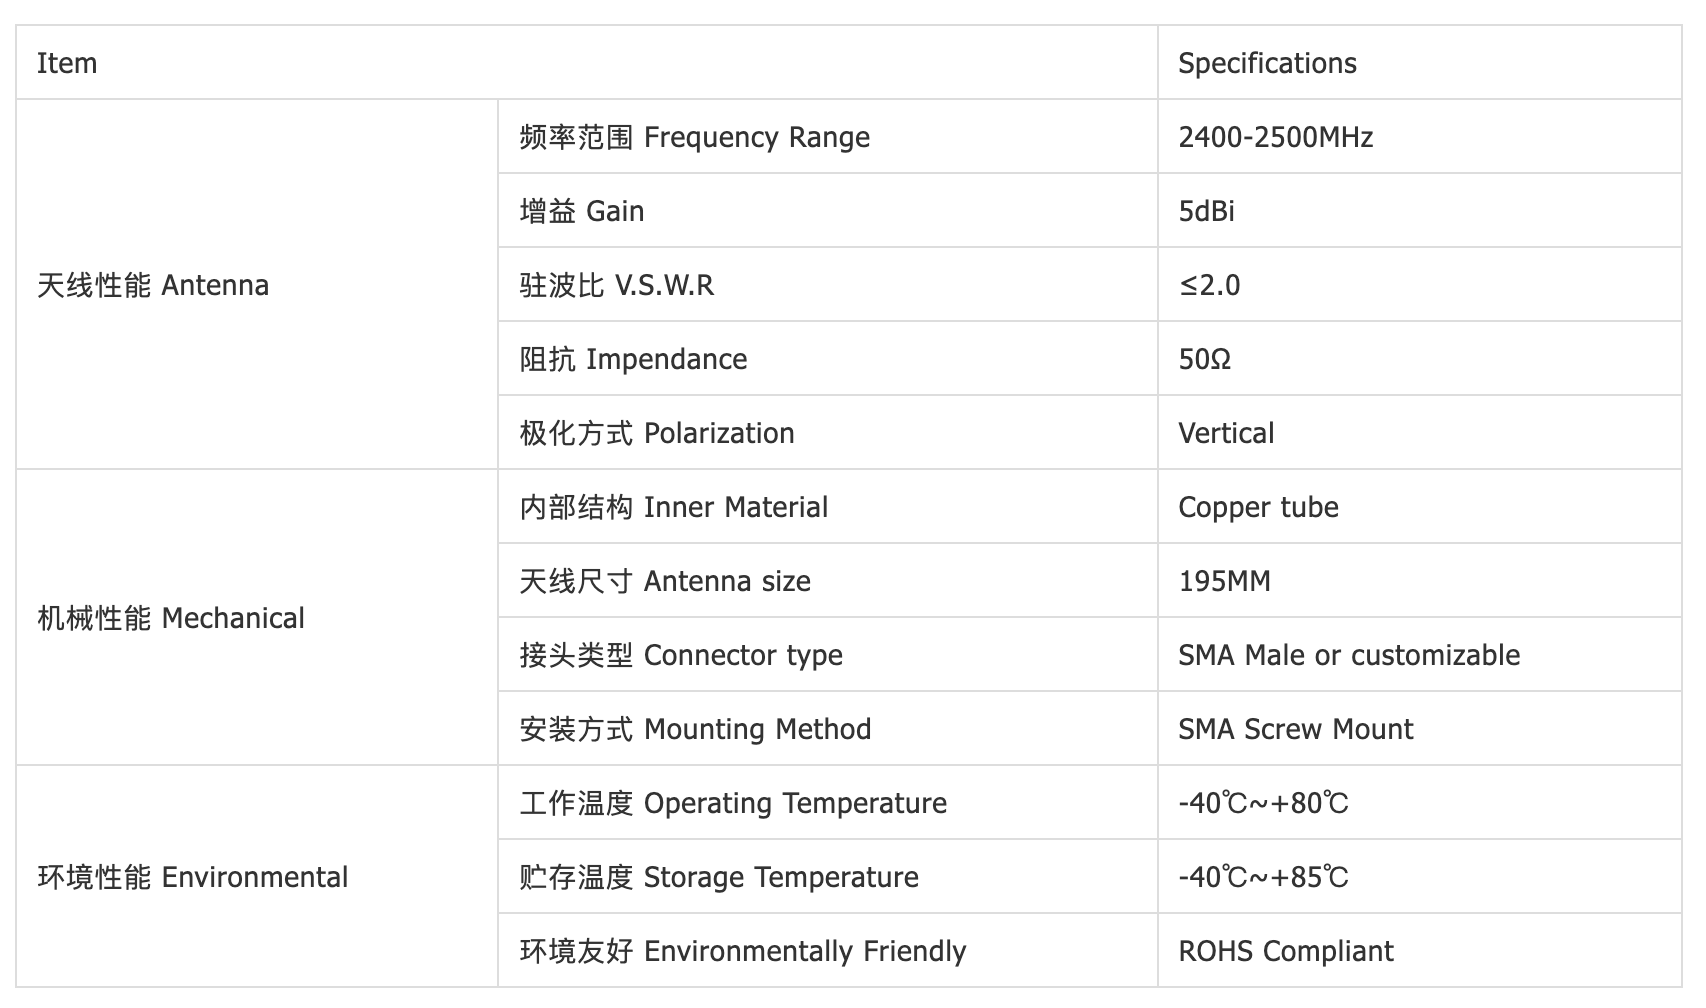
Task: Select the Storage Temperature range value
Action: click(x=1264, y=877)
